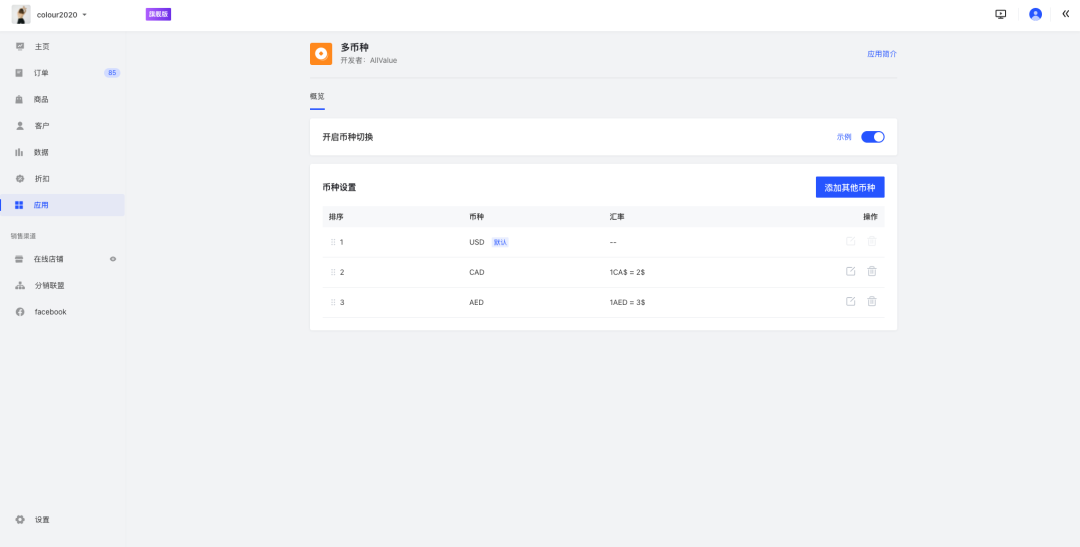Click the 操作 column header
The height and width of the screenshot is (547, 1080).
871,217
